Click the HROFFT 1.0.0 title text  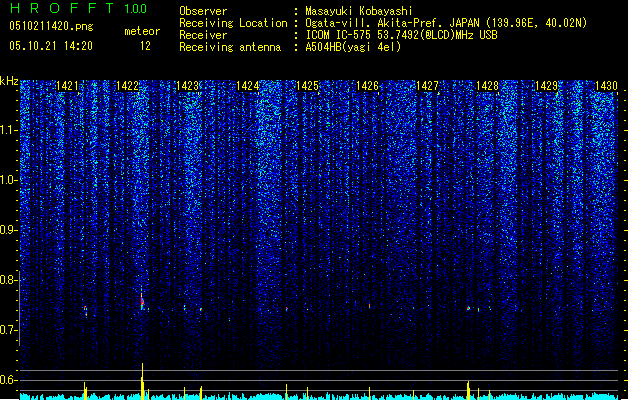click(x=79, y=8)
